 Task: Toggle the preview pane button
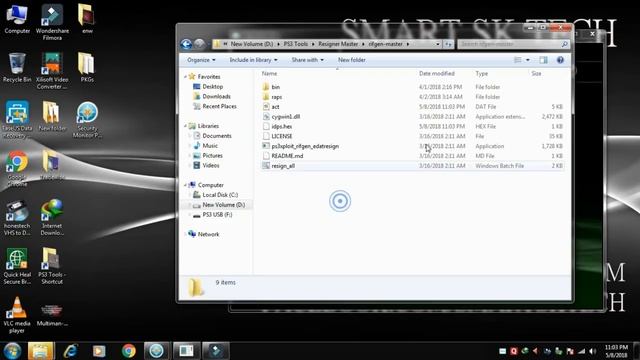tap(543, 60)
